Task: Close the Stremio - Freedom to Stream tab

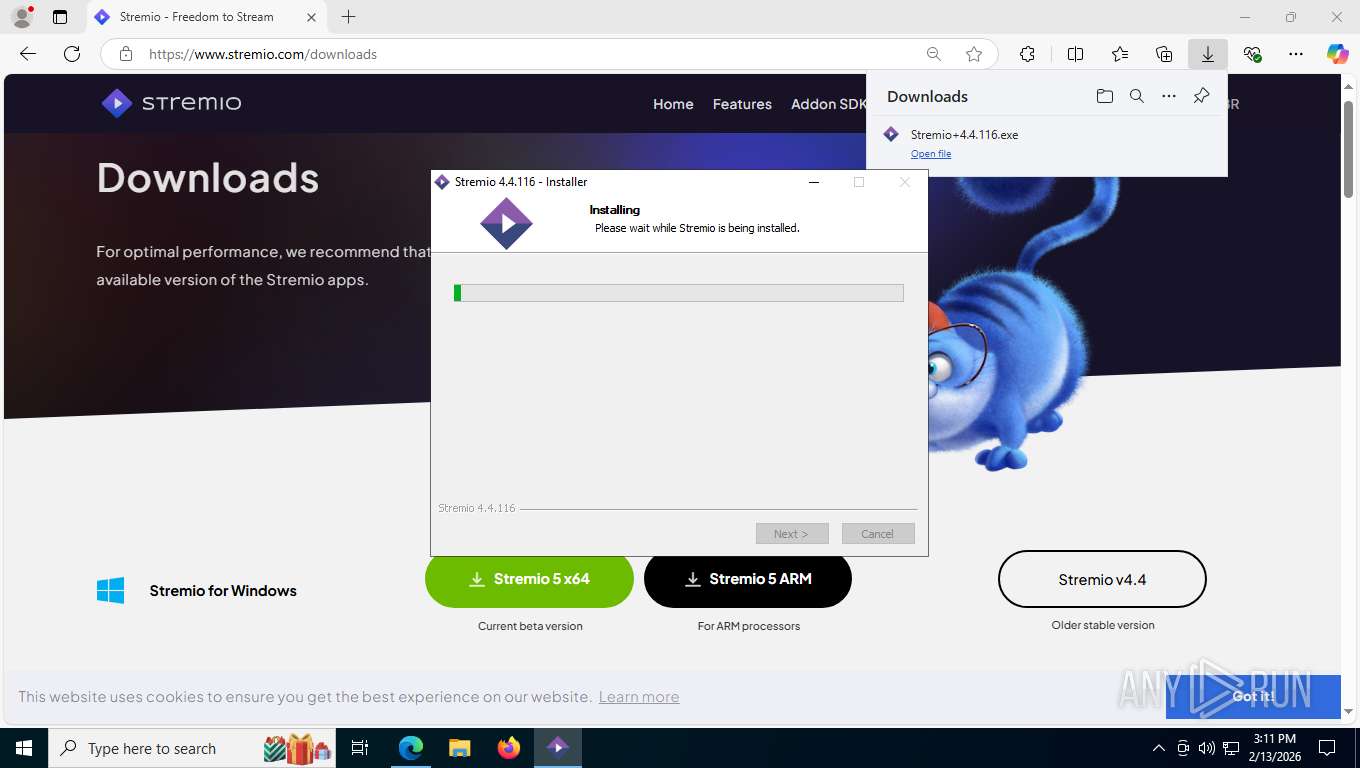Action: [311, 17]
